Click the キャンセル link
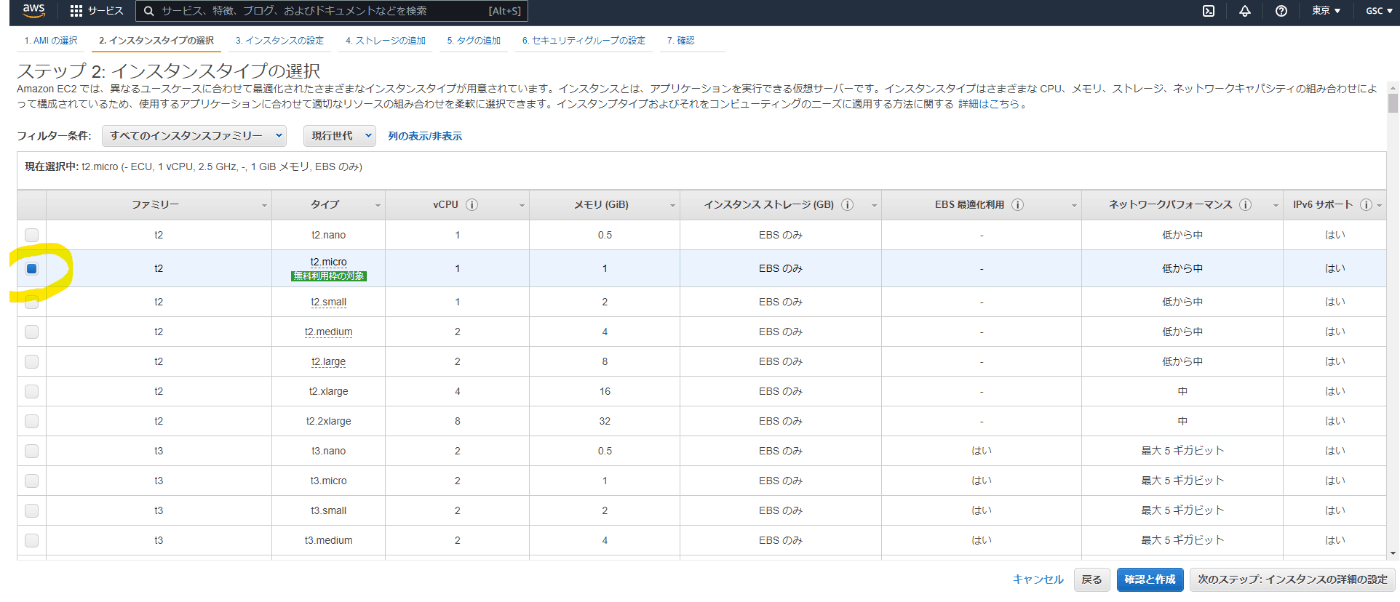1400x602 pixels. pos(1038,580)
